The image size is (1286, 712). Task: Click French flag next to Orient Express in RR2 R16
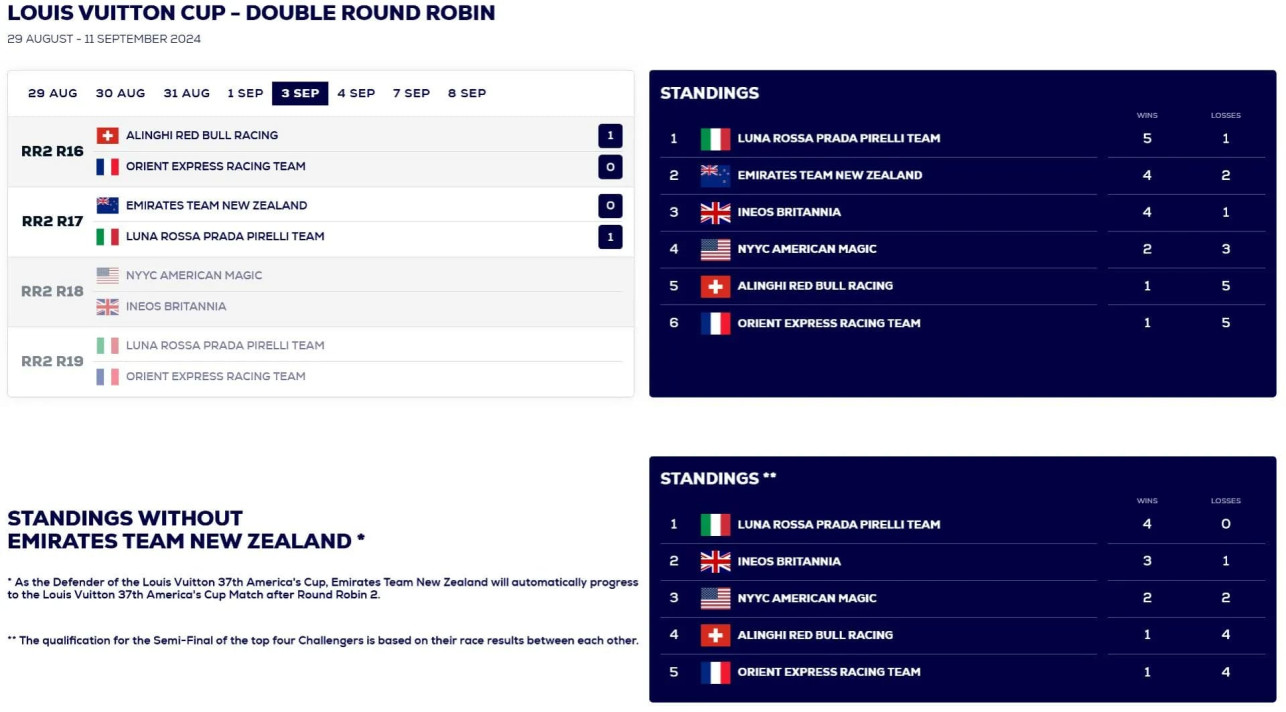click(107, 167)
